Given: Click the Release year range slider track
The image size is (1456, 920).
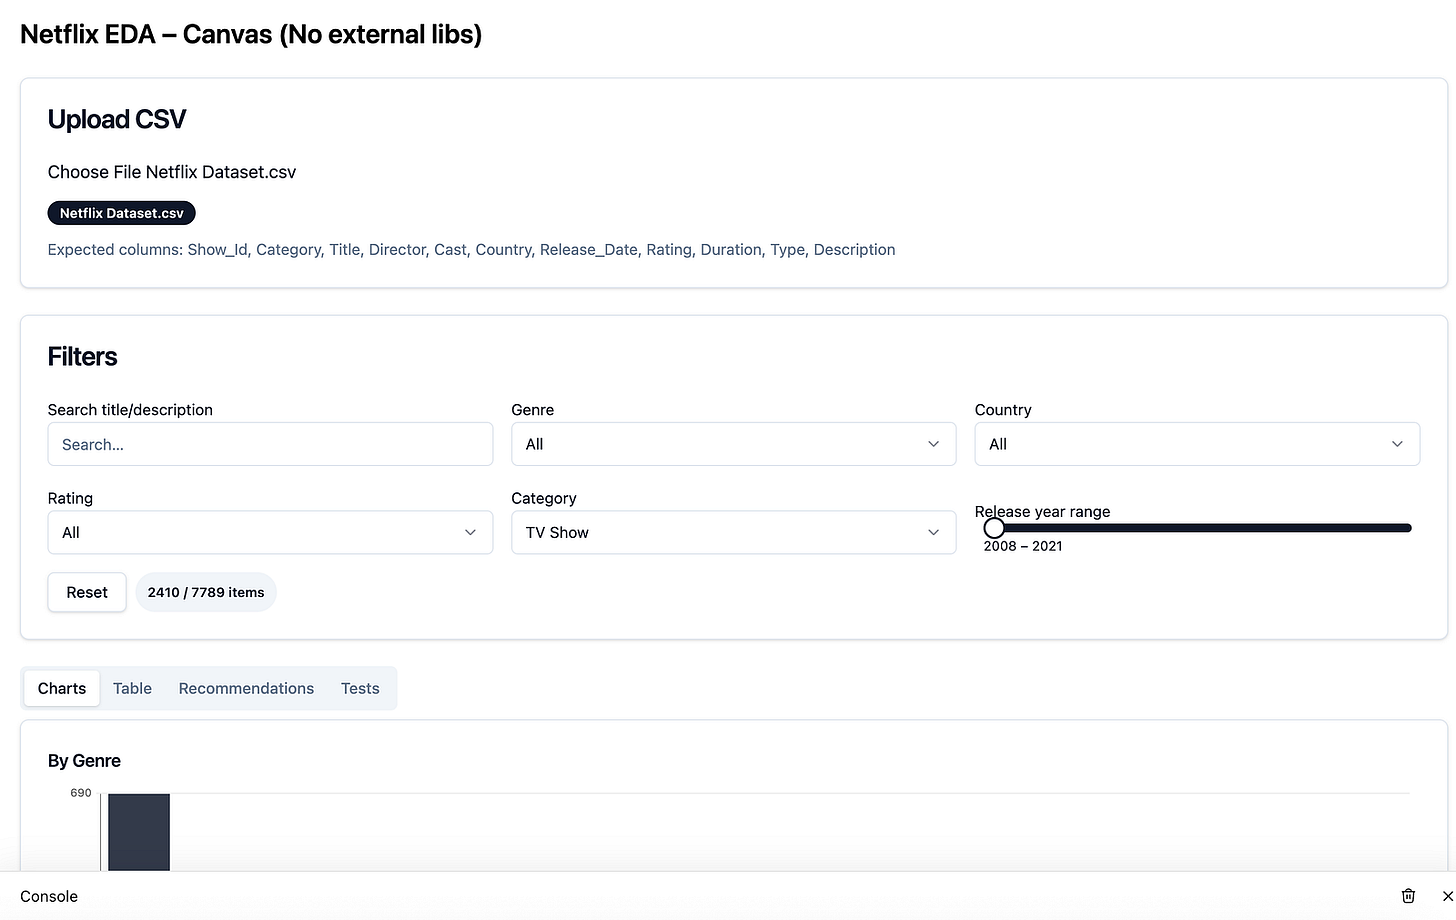Looking at the screenshot, I should pos(1200,528).
